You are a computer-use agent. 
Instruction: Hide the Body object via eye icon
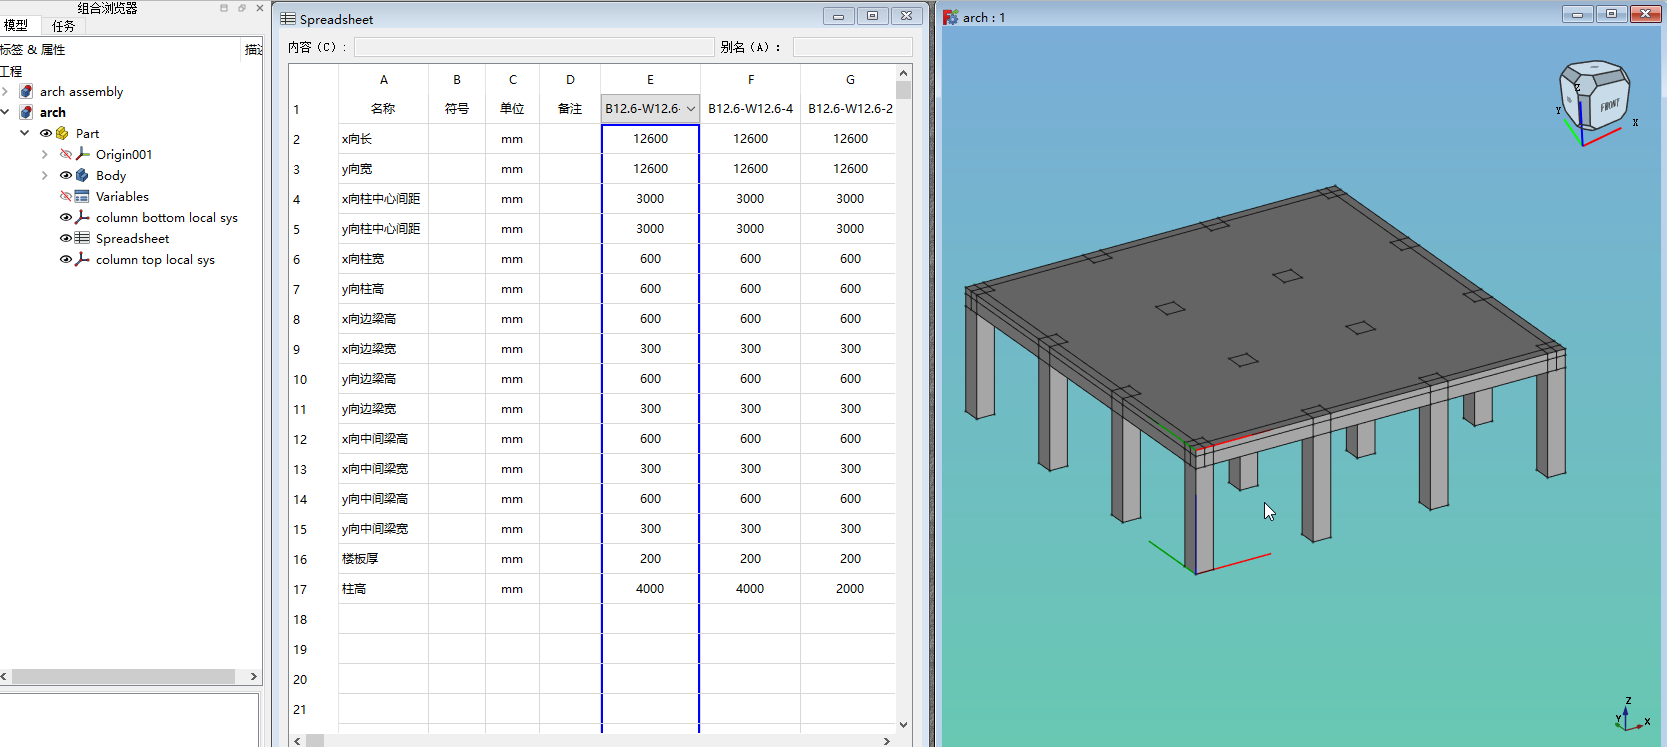point(66,175)
